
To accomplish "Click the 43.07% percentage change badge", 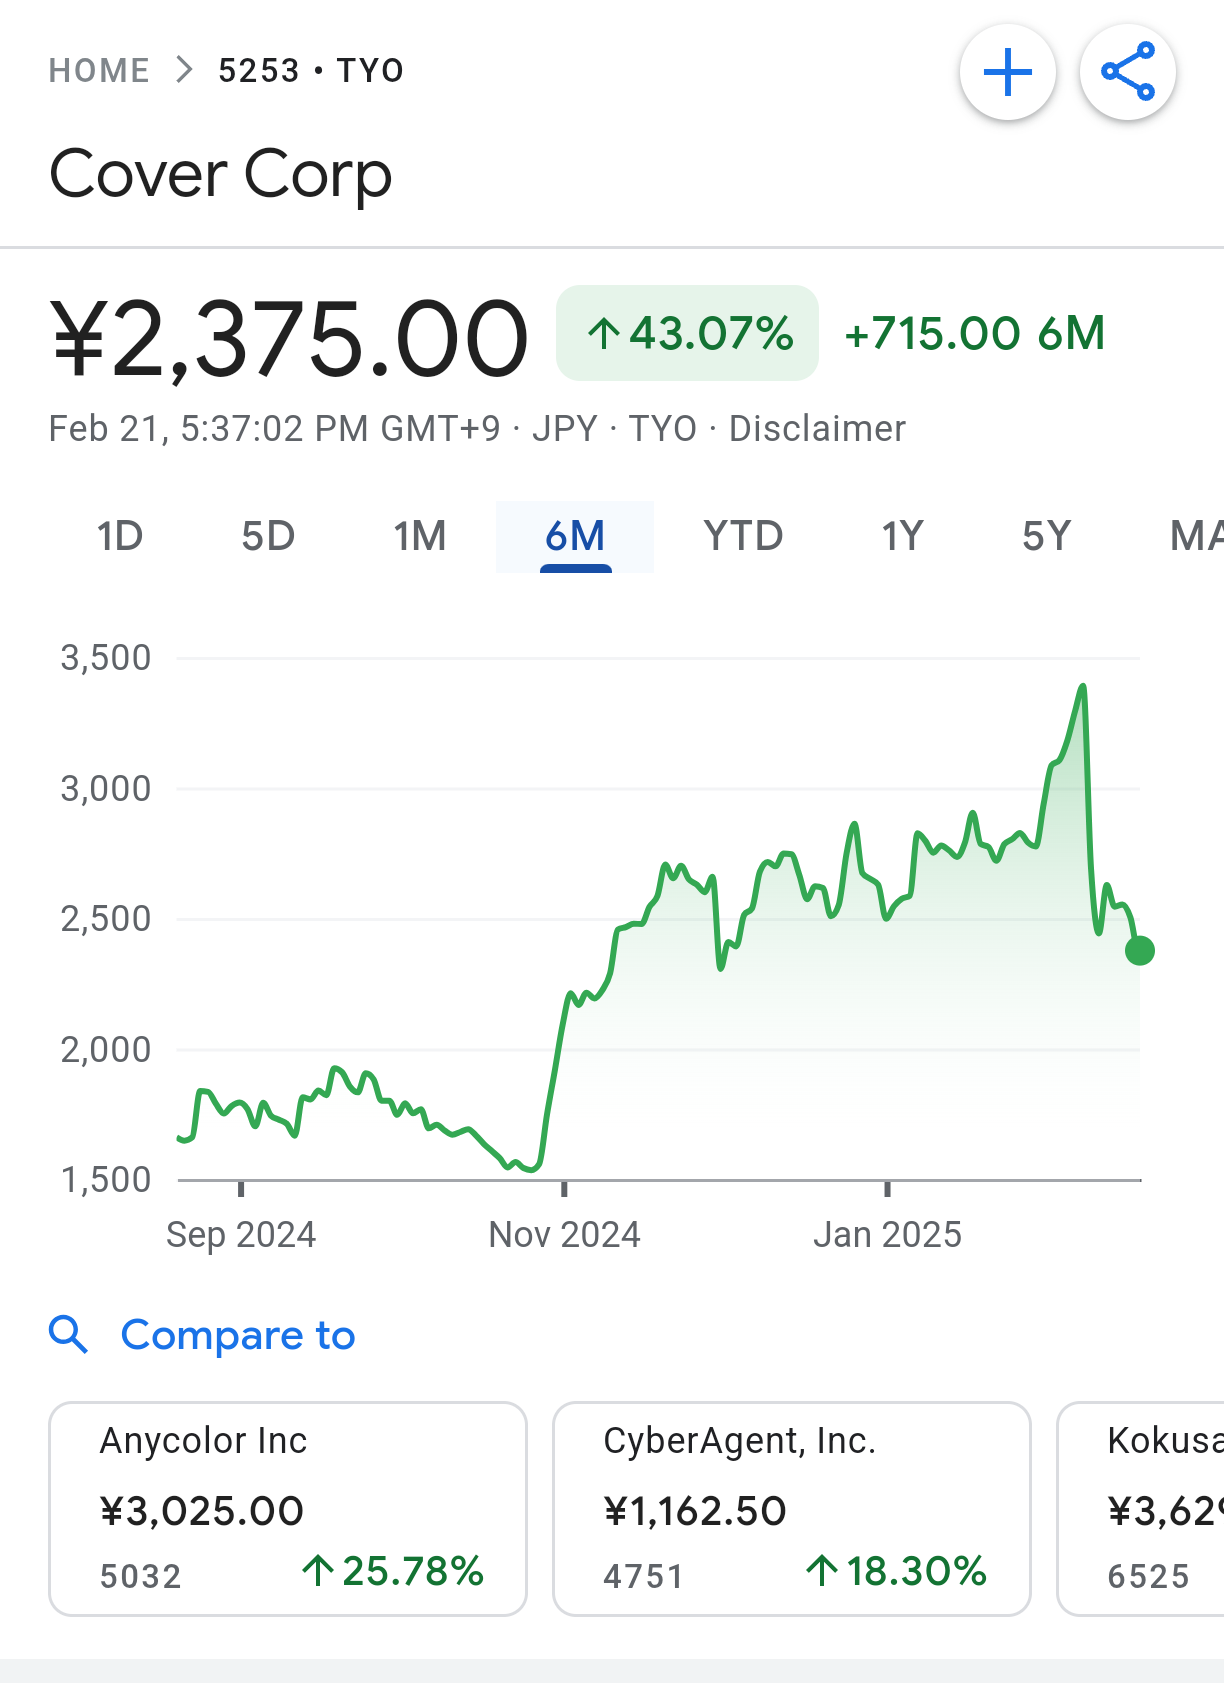I will coord(688,333).
